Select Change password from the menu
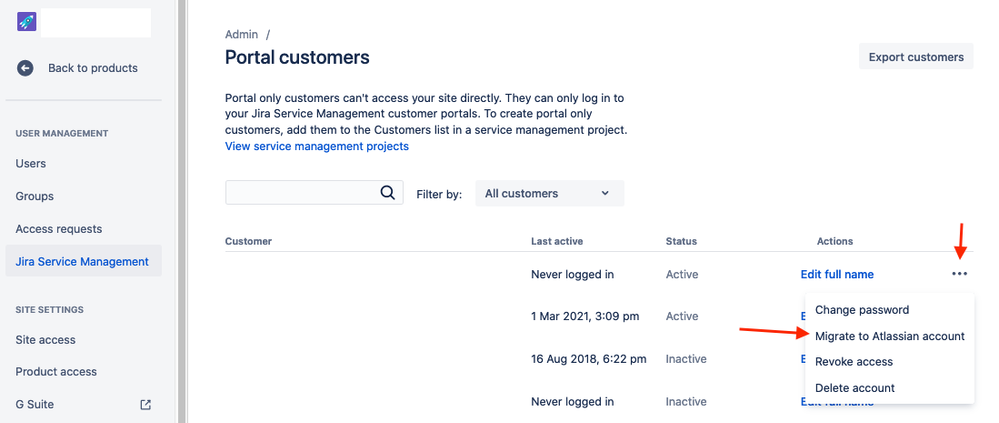 pyautogui.click(x=862, y=310)
